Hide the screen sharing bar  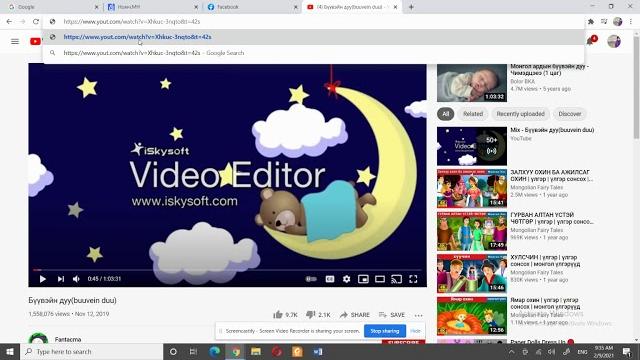click(415, 331)
